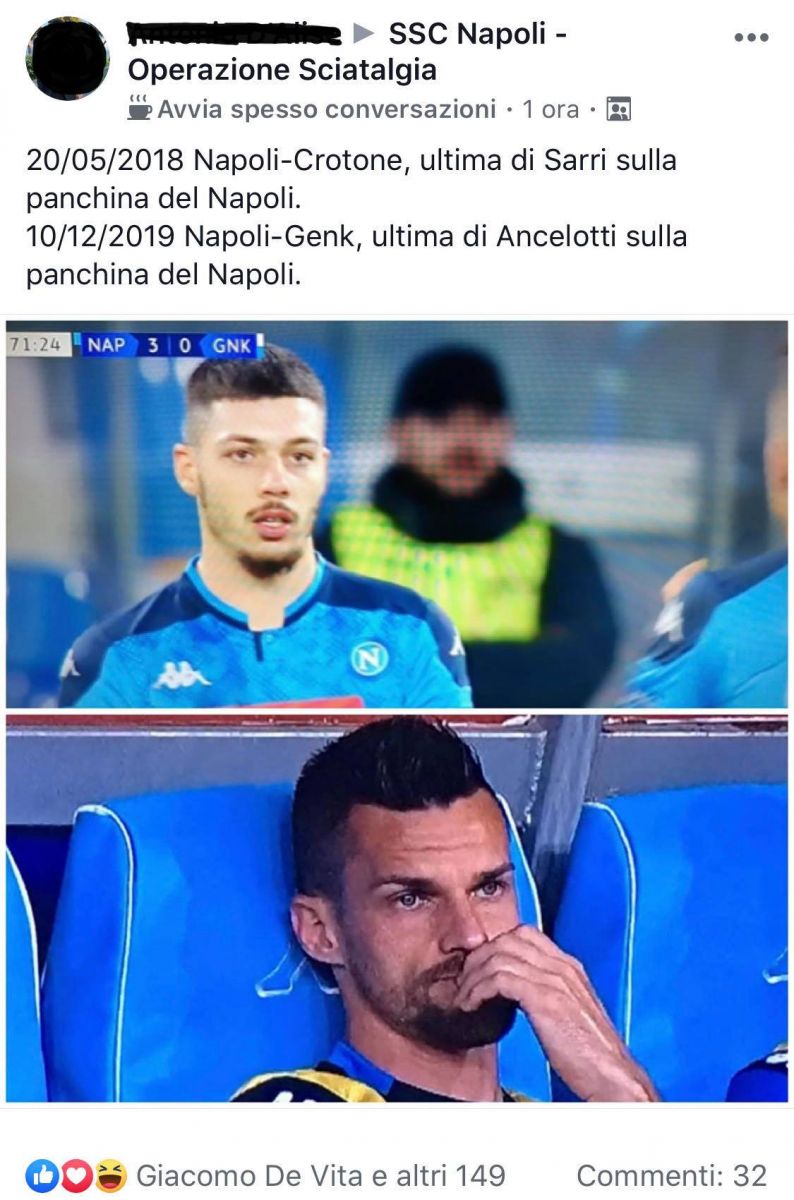Click the white Kappa logo on the blue jersey
The image size is (794, 1200).
[x=181, y=676]
